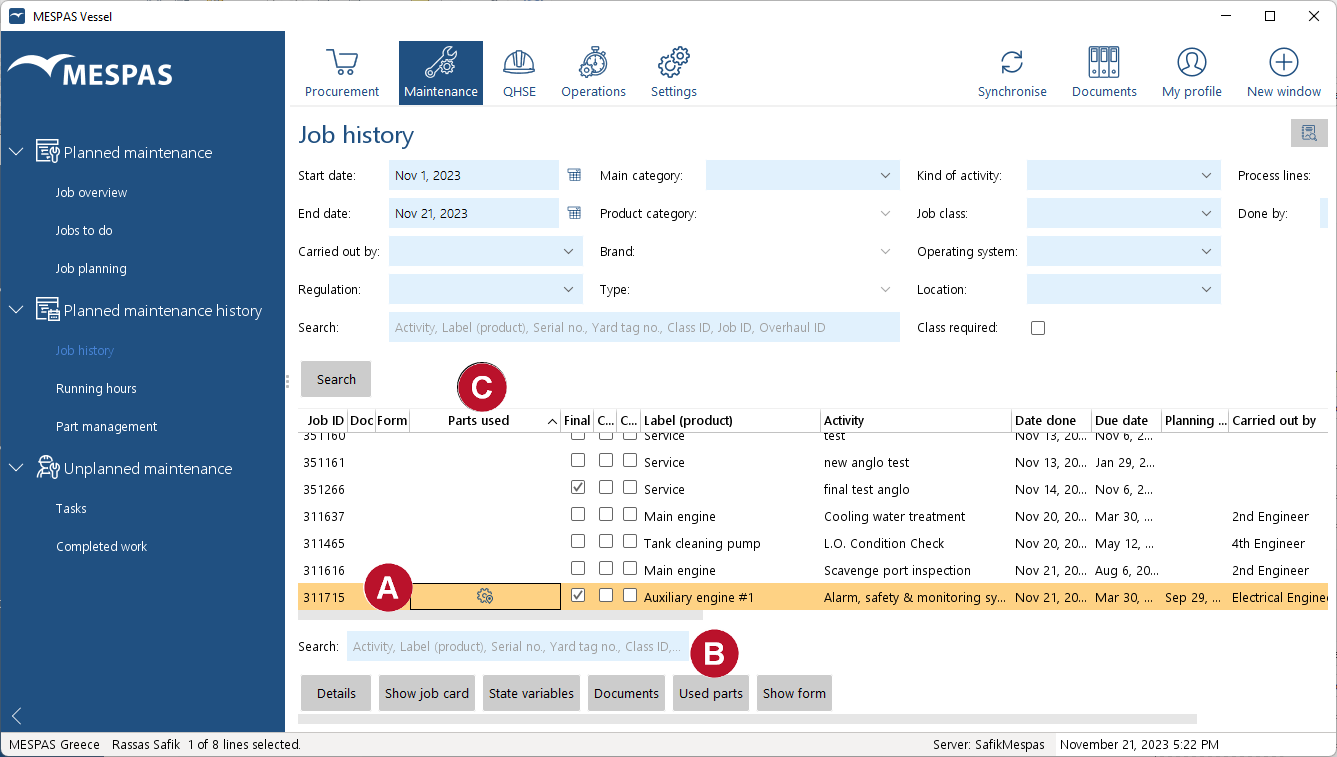Focus the filter Search field above the table
Image resolution: width=1337 pixels, height=757 pixels.
(x=644, y=327)
